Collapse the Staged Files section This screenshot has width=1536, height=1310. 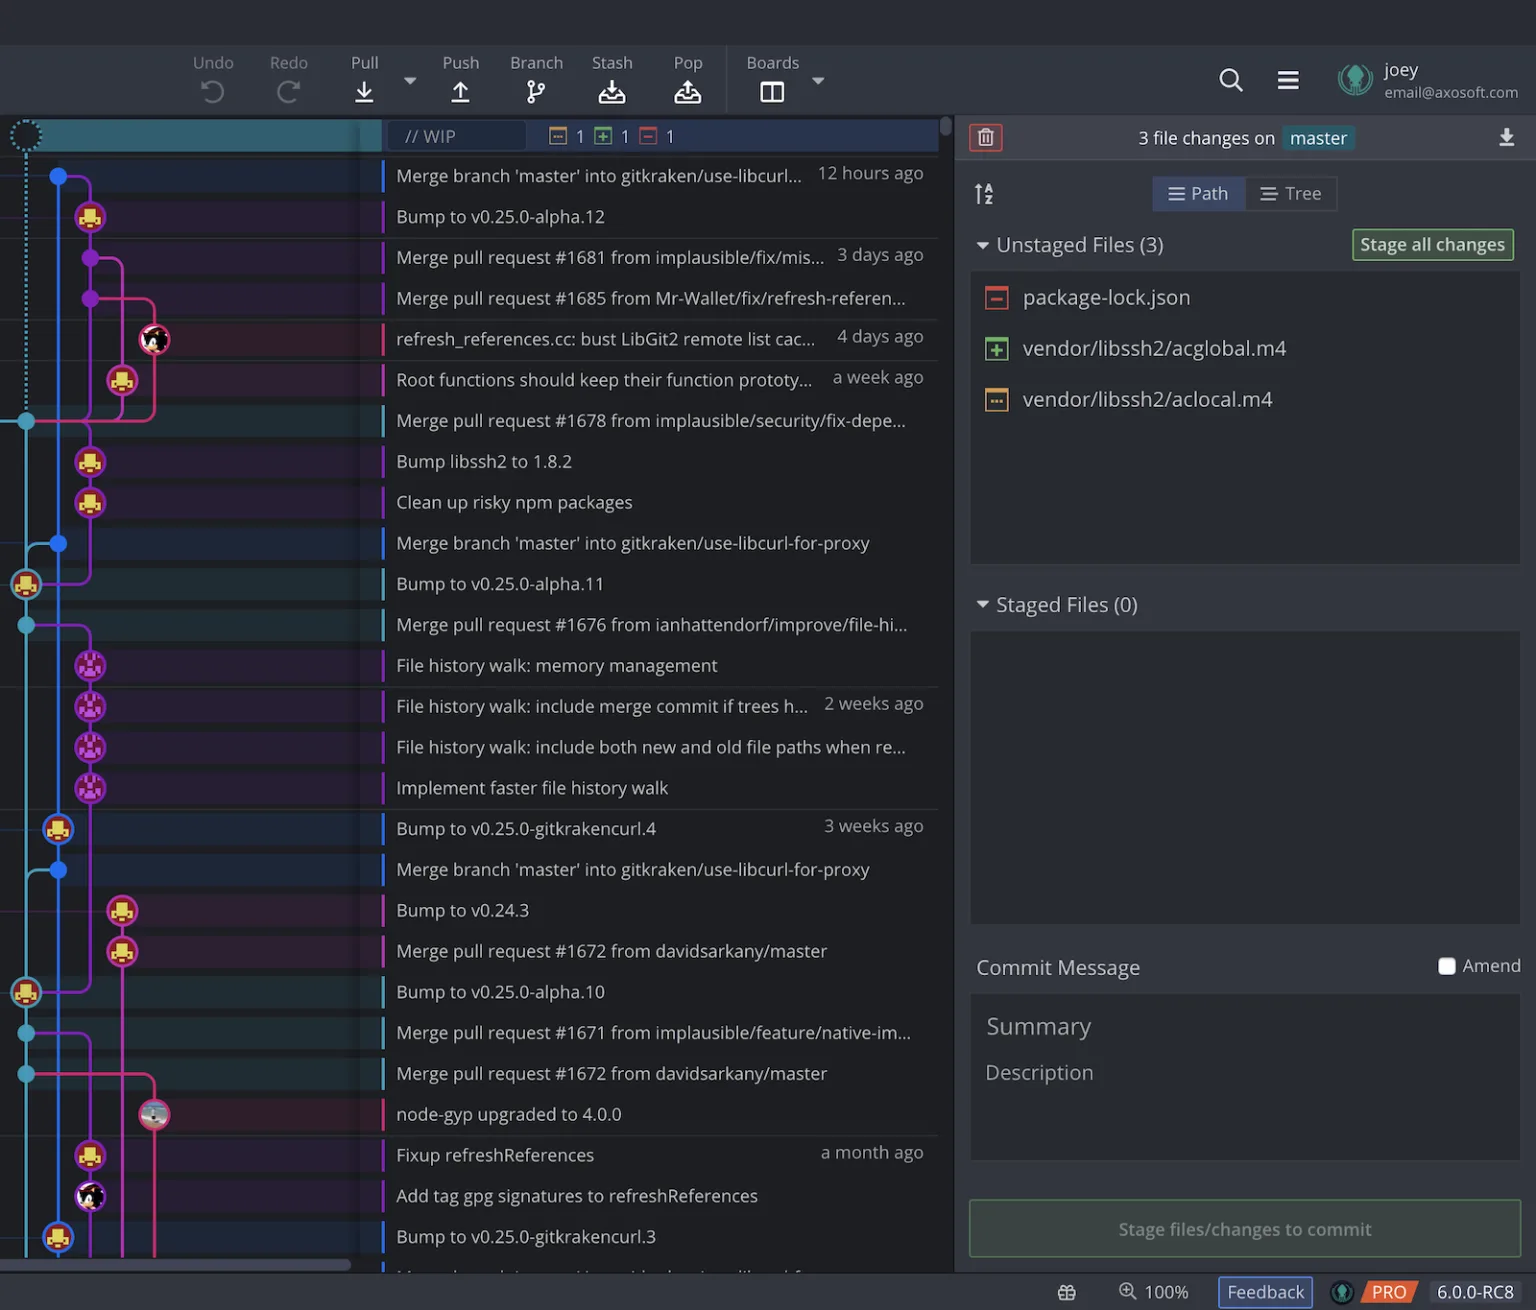pos(983,605)
